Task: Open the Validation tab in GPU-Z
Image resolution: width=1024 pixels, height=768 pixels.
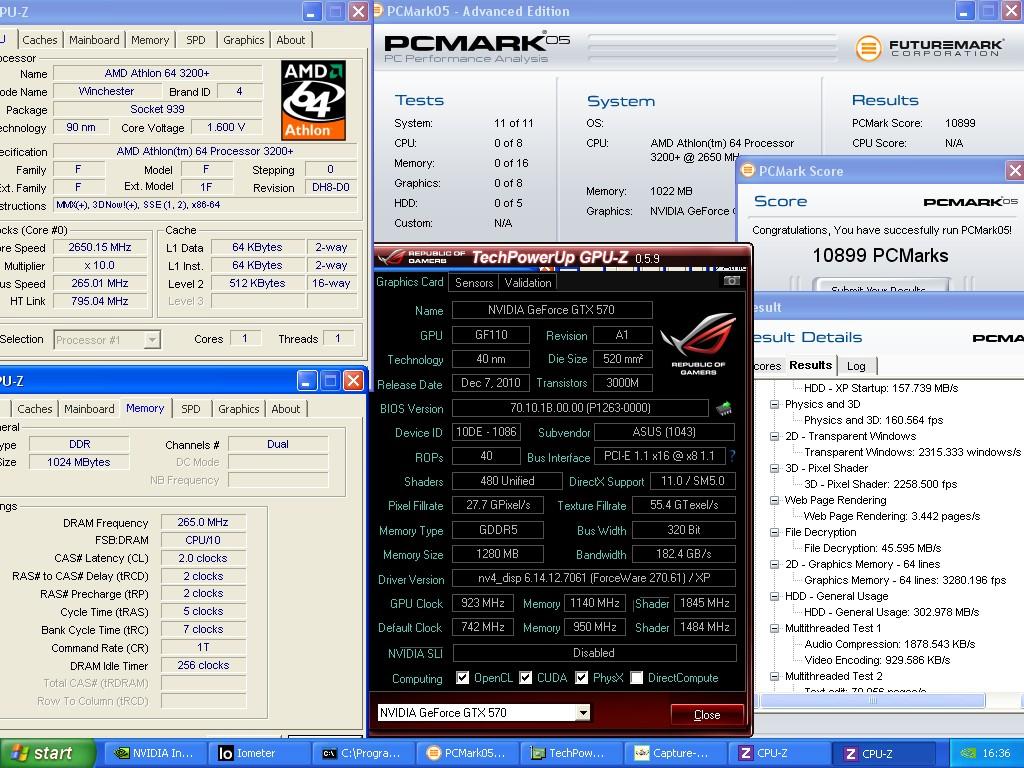Action: pyautogui.click(x=528, y=283)
